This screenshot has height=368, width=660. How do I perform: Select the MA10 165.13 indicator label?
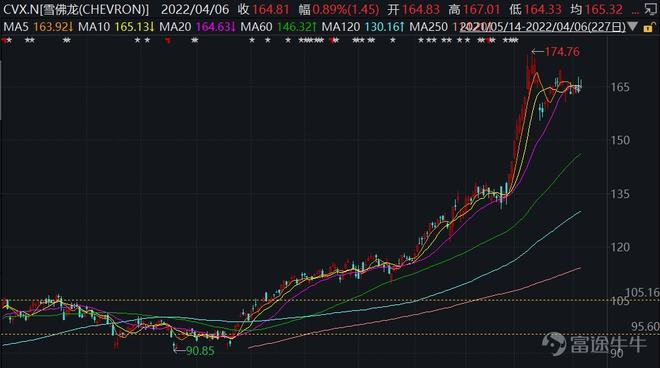116,27
